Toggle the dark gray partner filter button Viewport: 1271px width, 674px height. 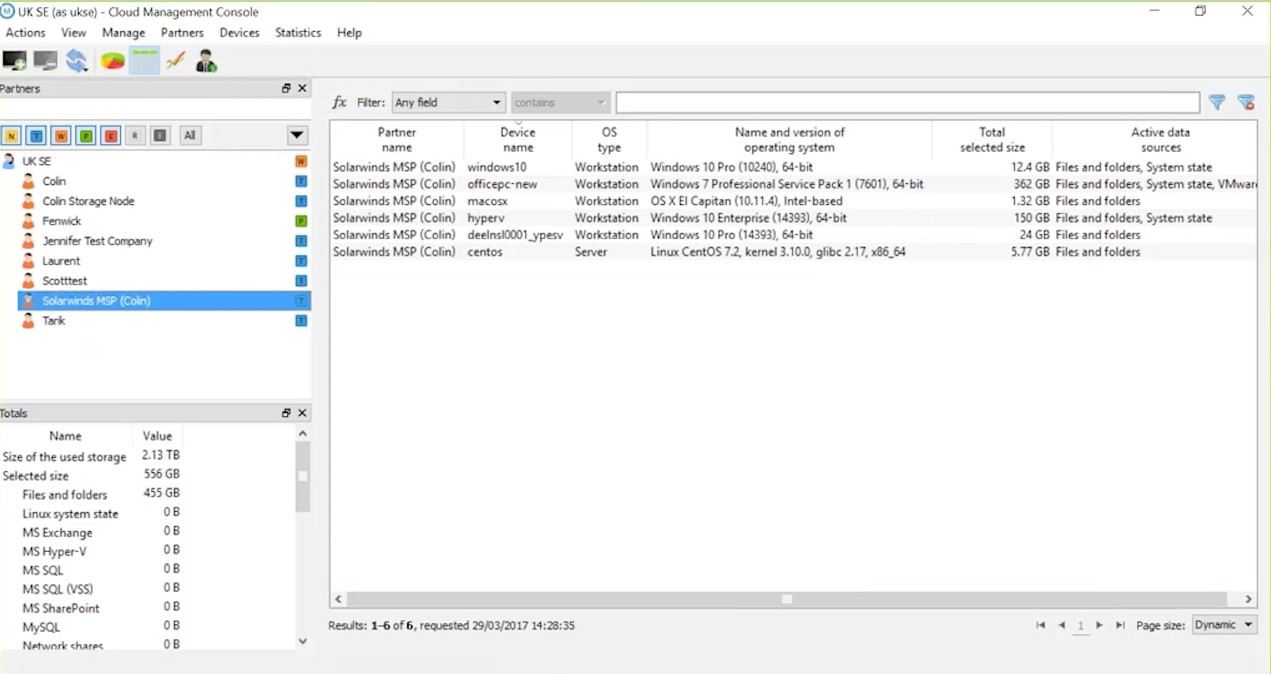161,135
